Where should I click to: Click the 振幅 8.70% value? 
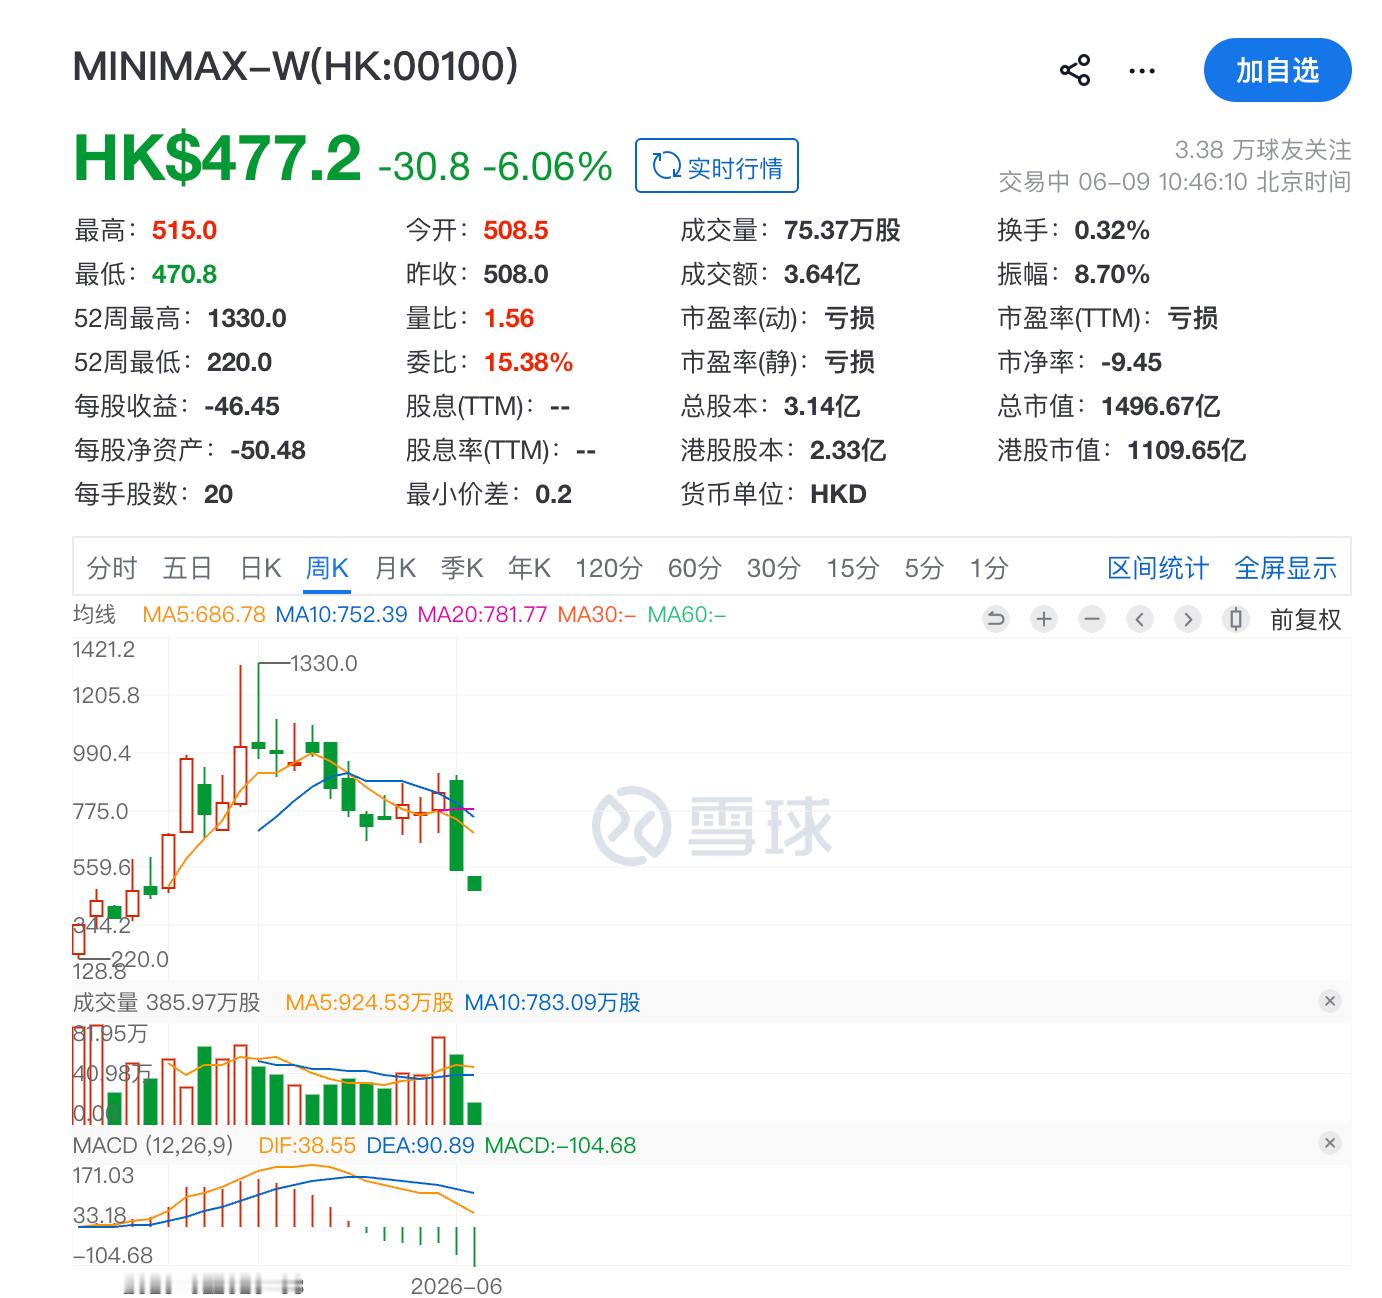coord(1111,274)
